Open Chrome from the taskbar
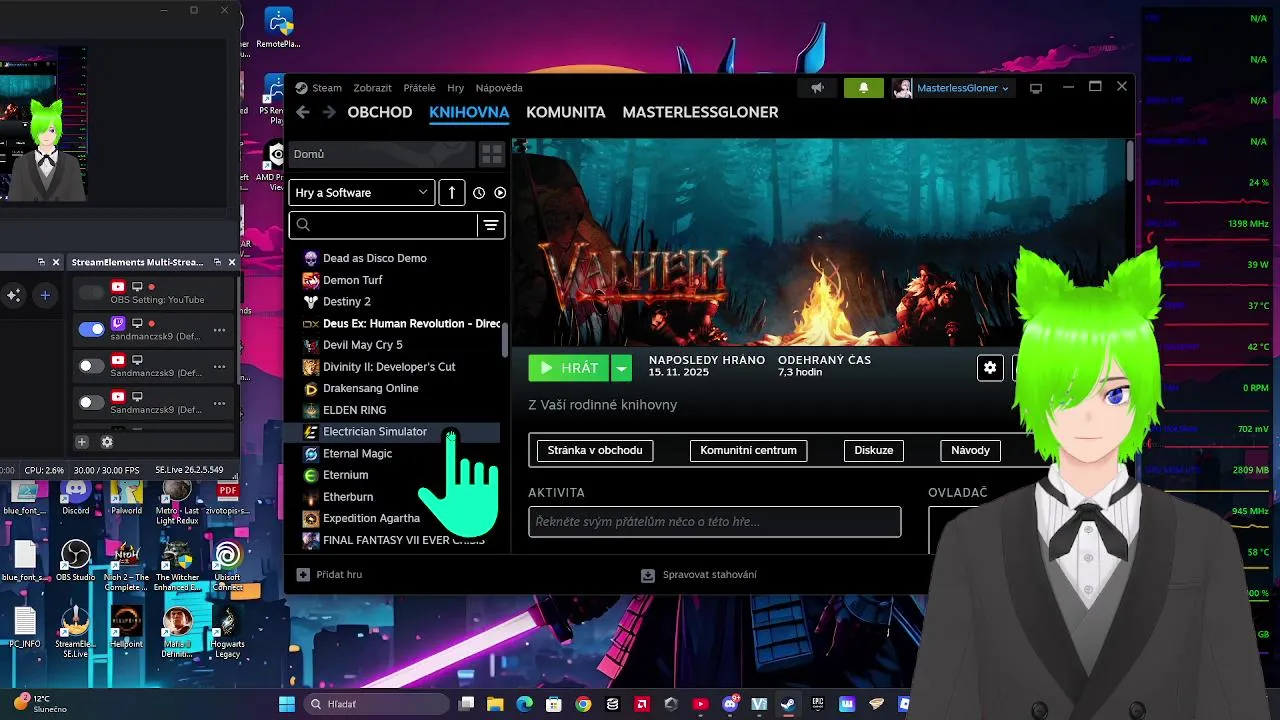 coord(583,704)
